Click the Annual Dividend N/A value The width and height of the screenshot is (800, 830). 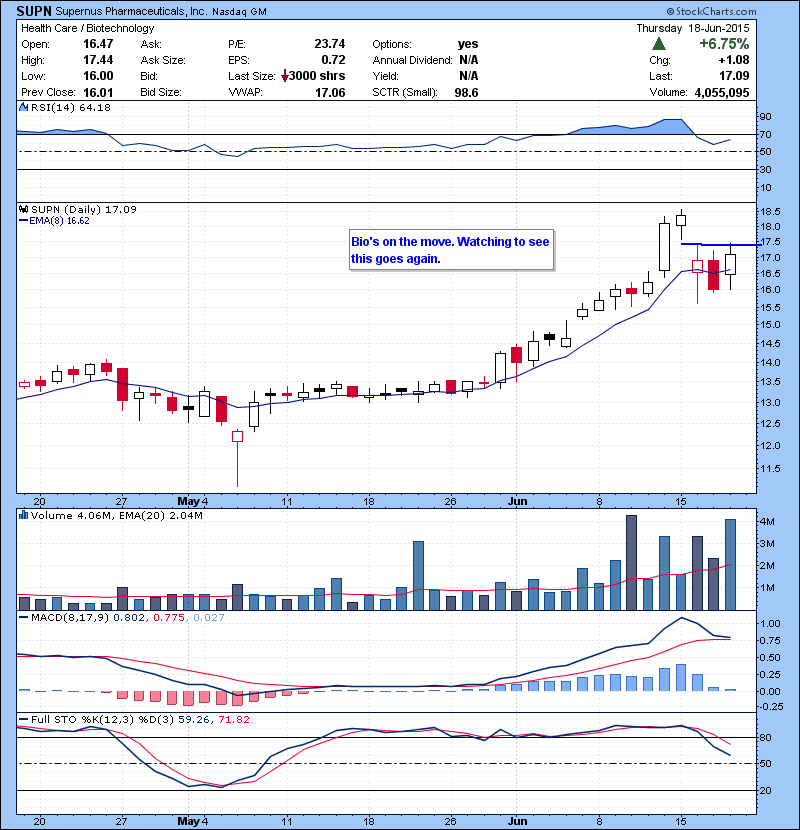(469, 60)
